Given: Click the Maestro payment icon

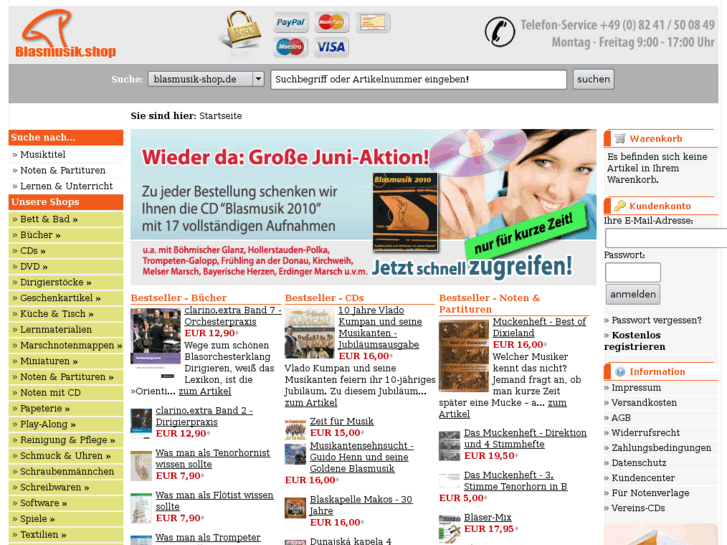Looking at the screenshot, I should pos(291,47).
